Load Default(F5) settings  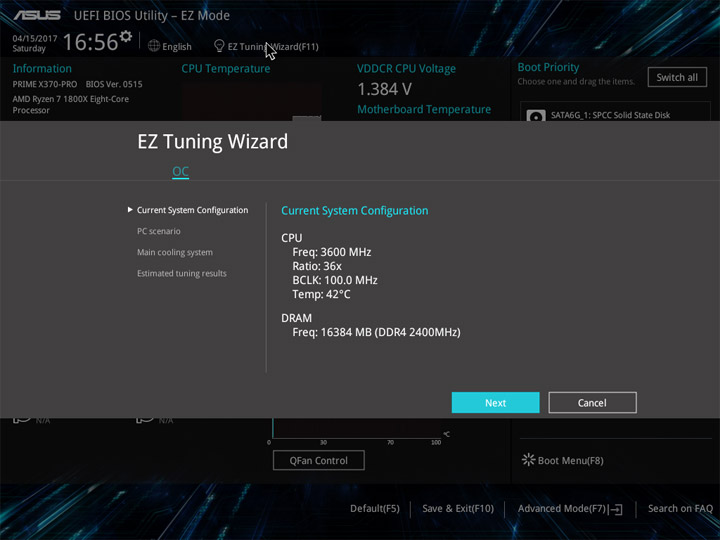(375, 508)
